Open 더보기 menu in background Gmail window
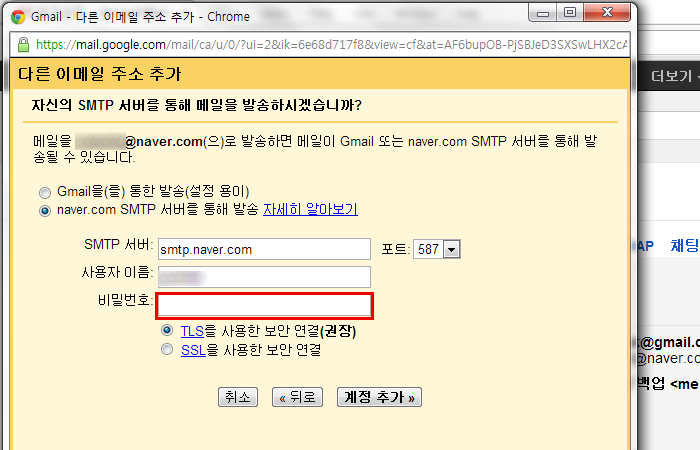700x450 pixels. 675,76
